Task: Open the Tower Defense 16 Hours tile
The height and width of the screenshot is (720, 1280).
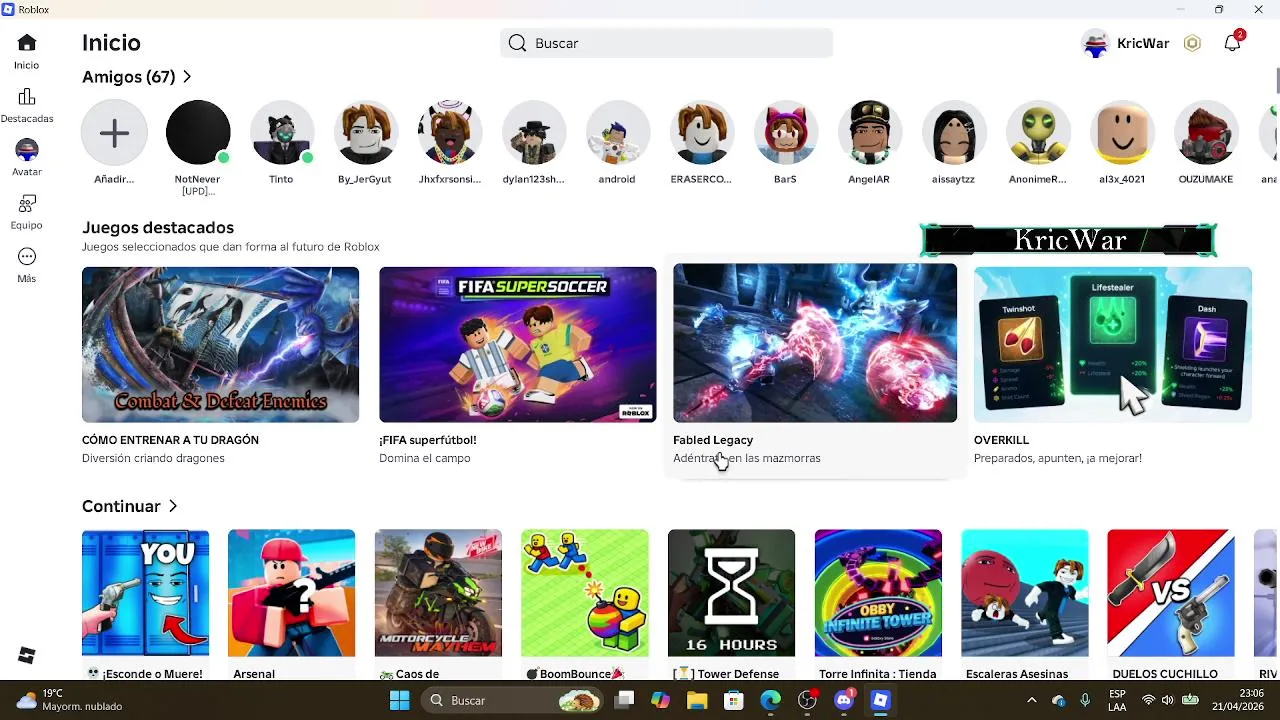Action: [731, 604]
